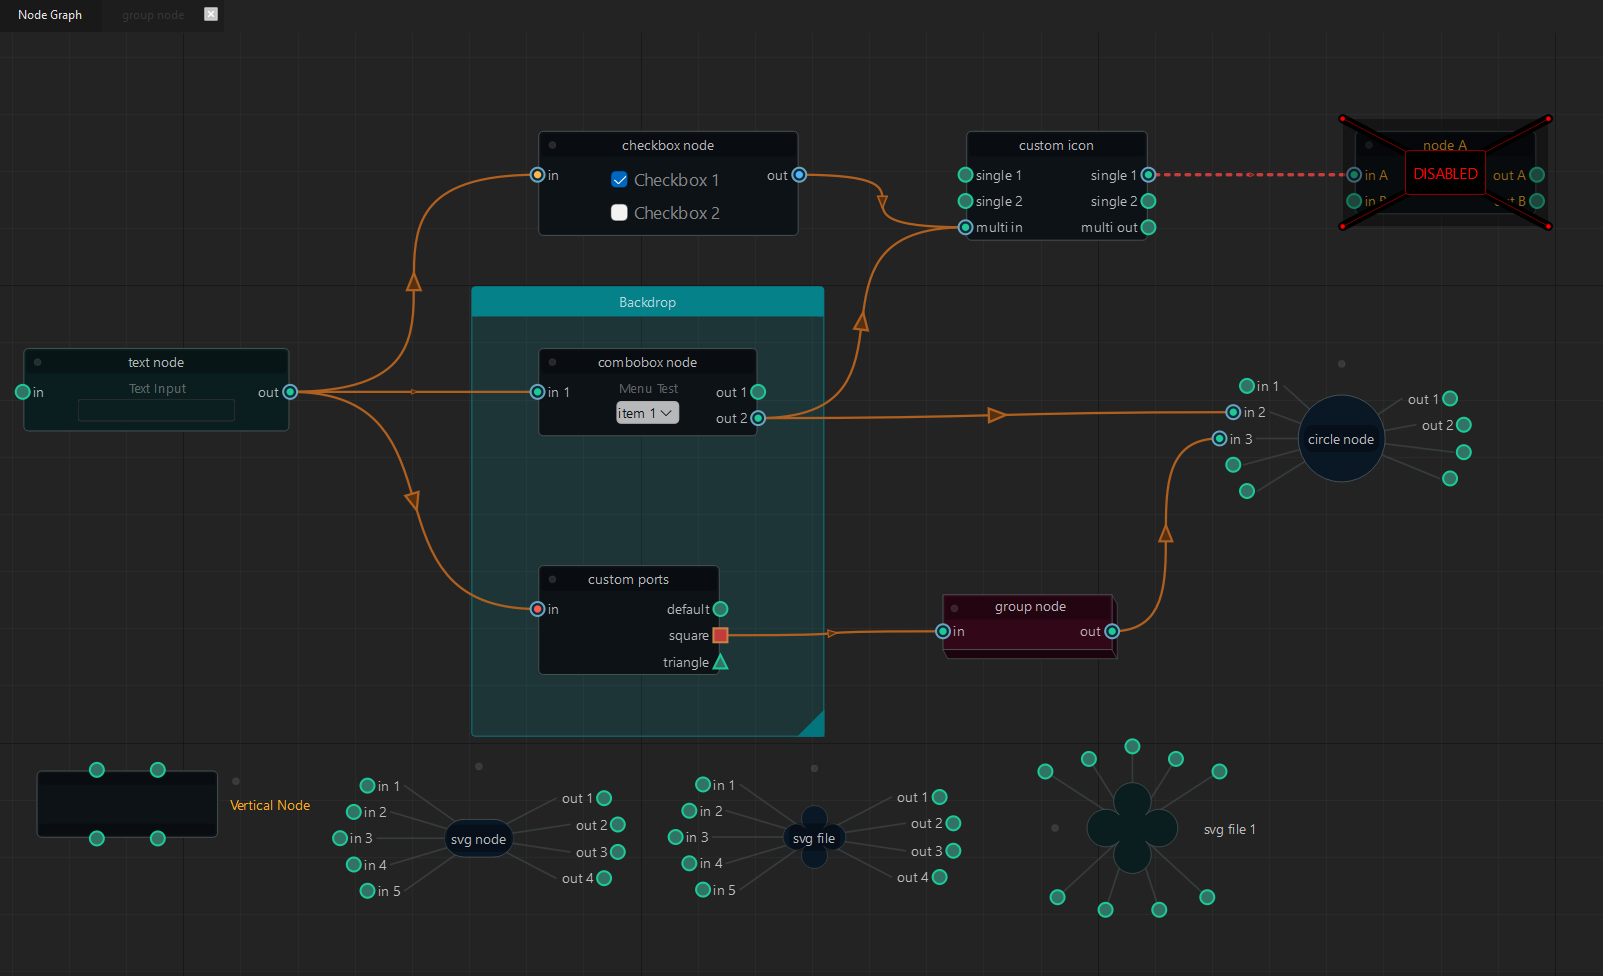
Task: Switch to the group node tab
Action: (153, 15)
